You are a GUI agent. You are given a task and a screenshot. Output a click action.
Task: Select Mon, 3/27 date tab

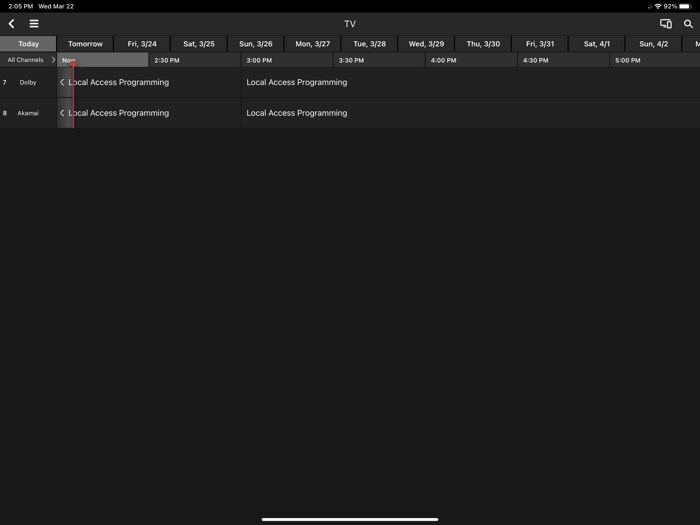tap(312, 44)
